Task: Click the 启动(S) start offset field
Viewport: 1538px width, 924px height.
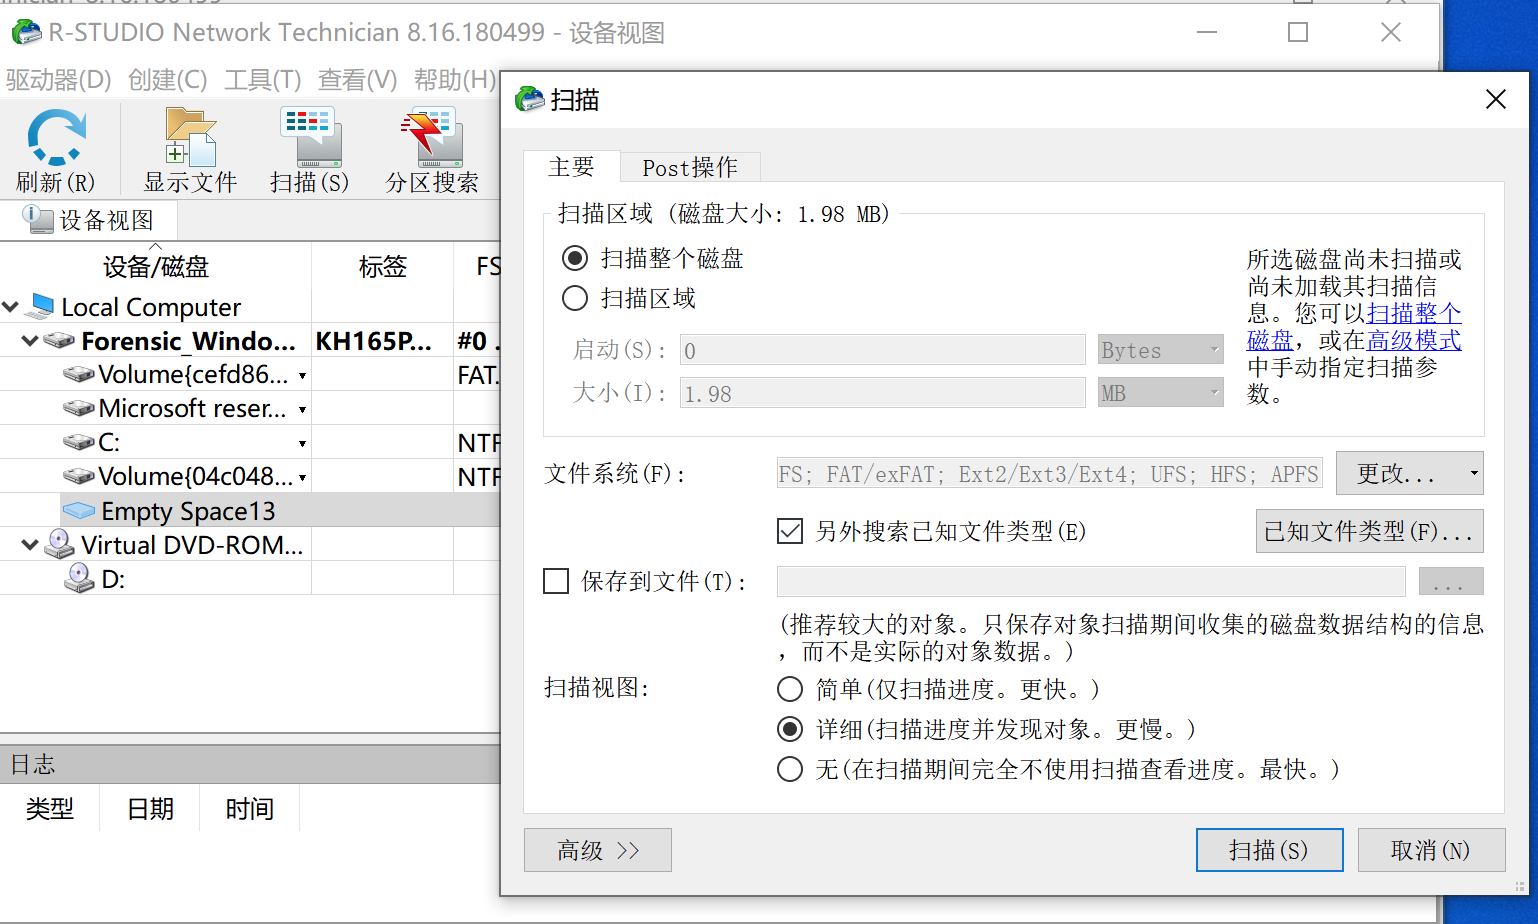Action: (x=883, y=350)
